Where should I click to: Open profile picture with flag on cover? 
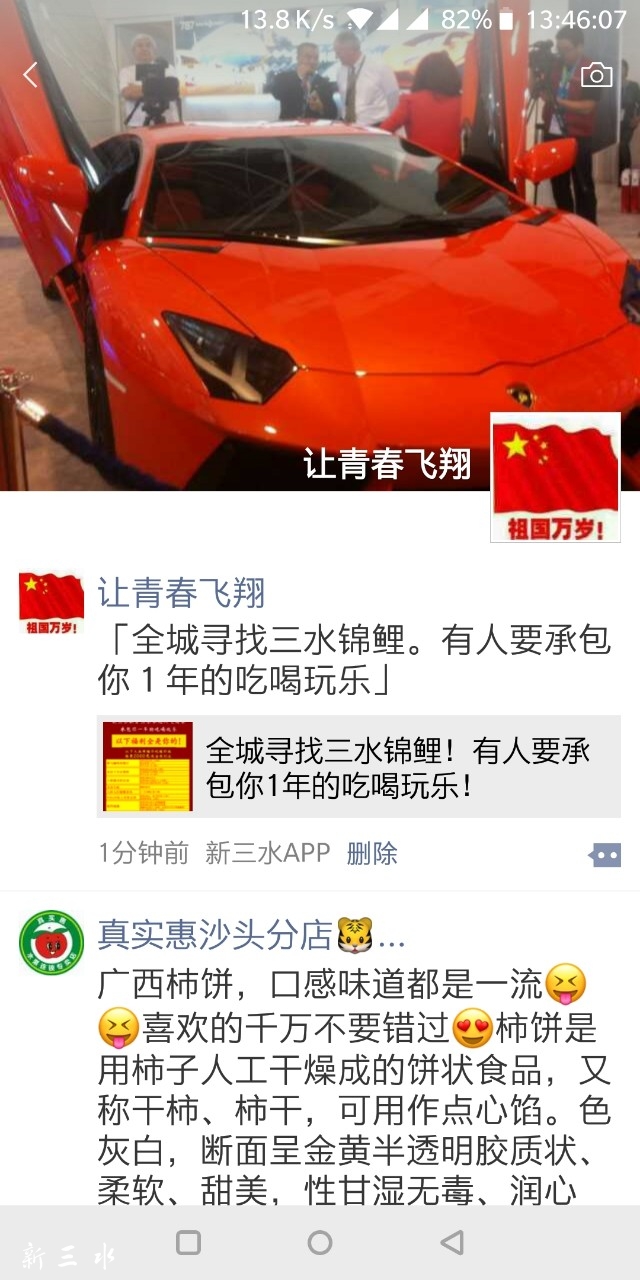[555, 477]
